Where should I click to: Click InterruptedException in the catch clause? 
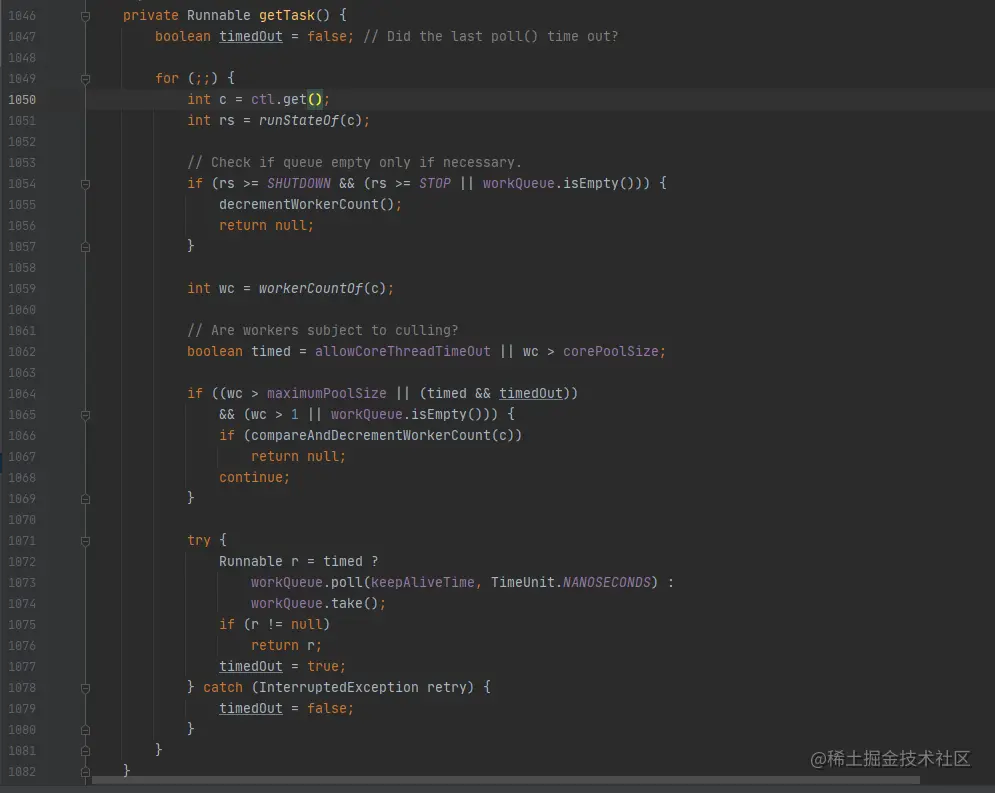pyautogui.click(x=339, y=687)
